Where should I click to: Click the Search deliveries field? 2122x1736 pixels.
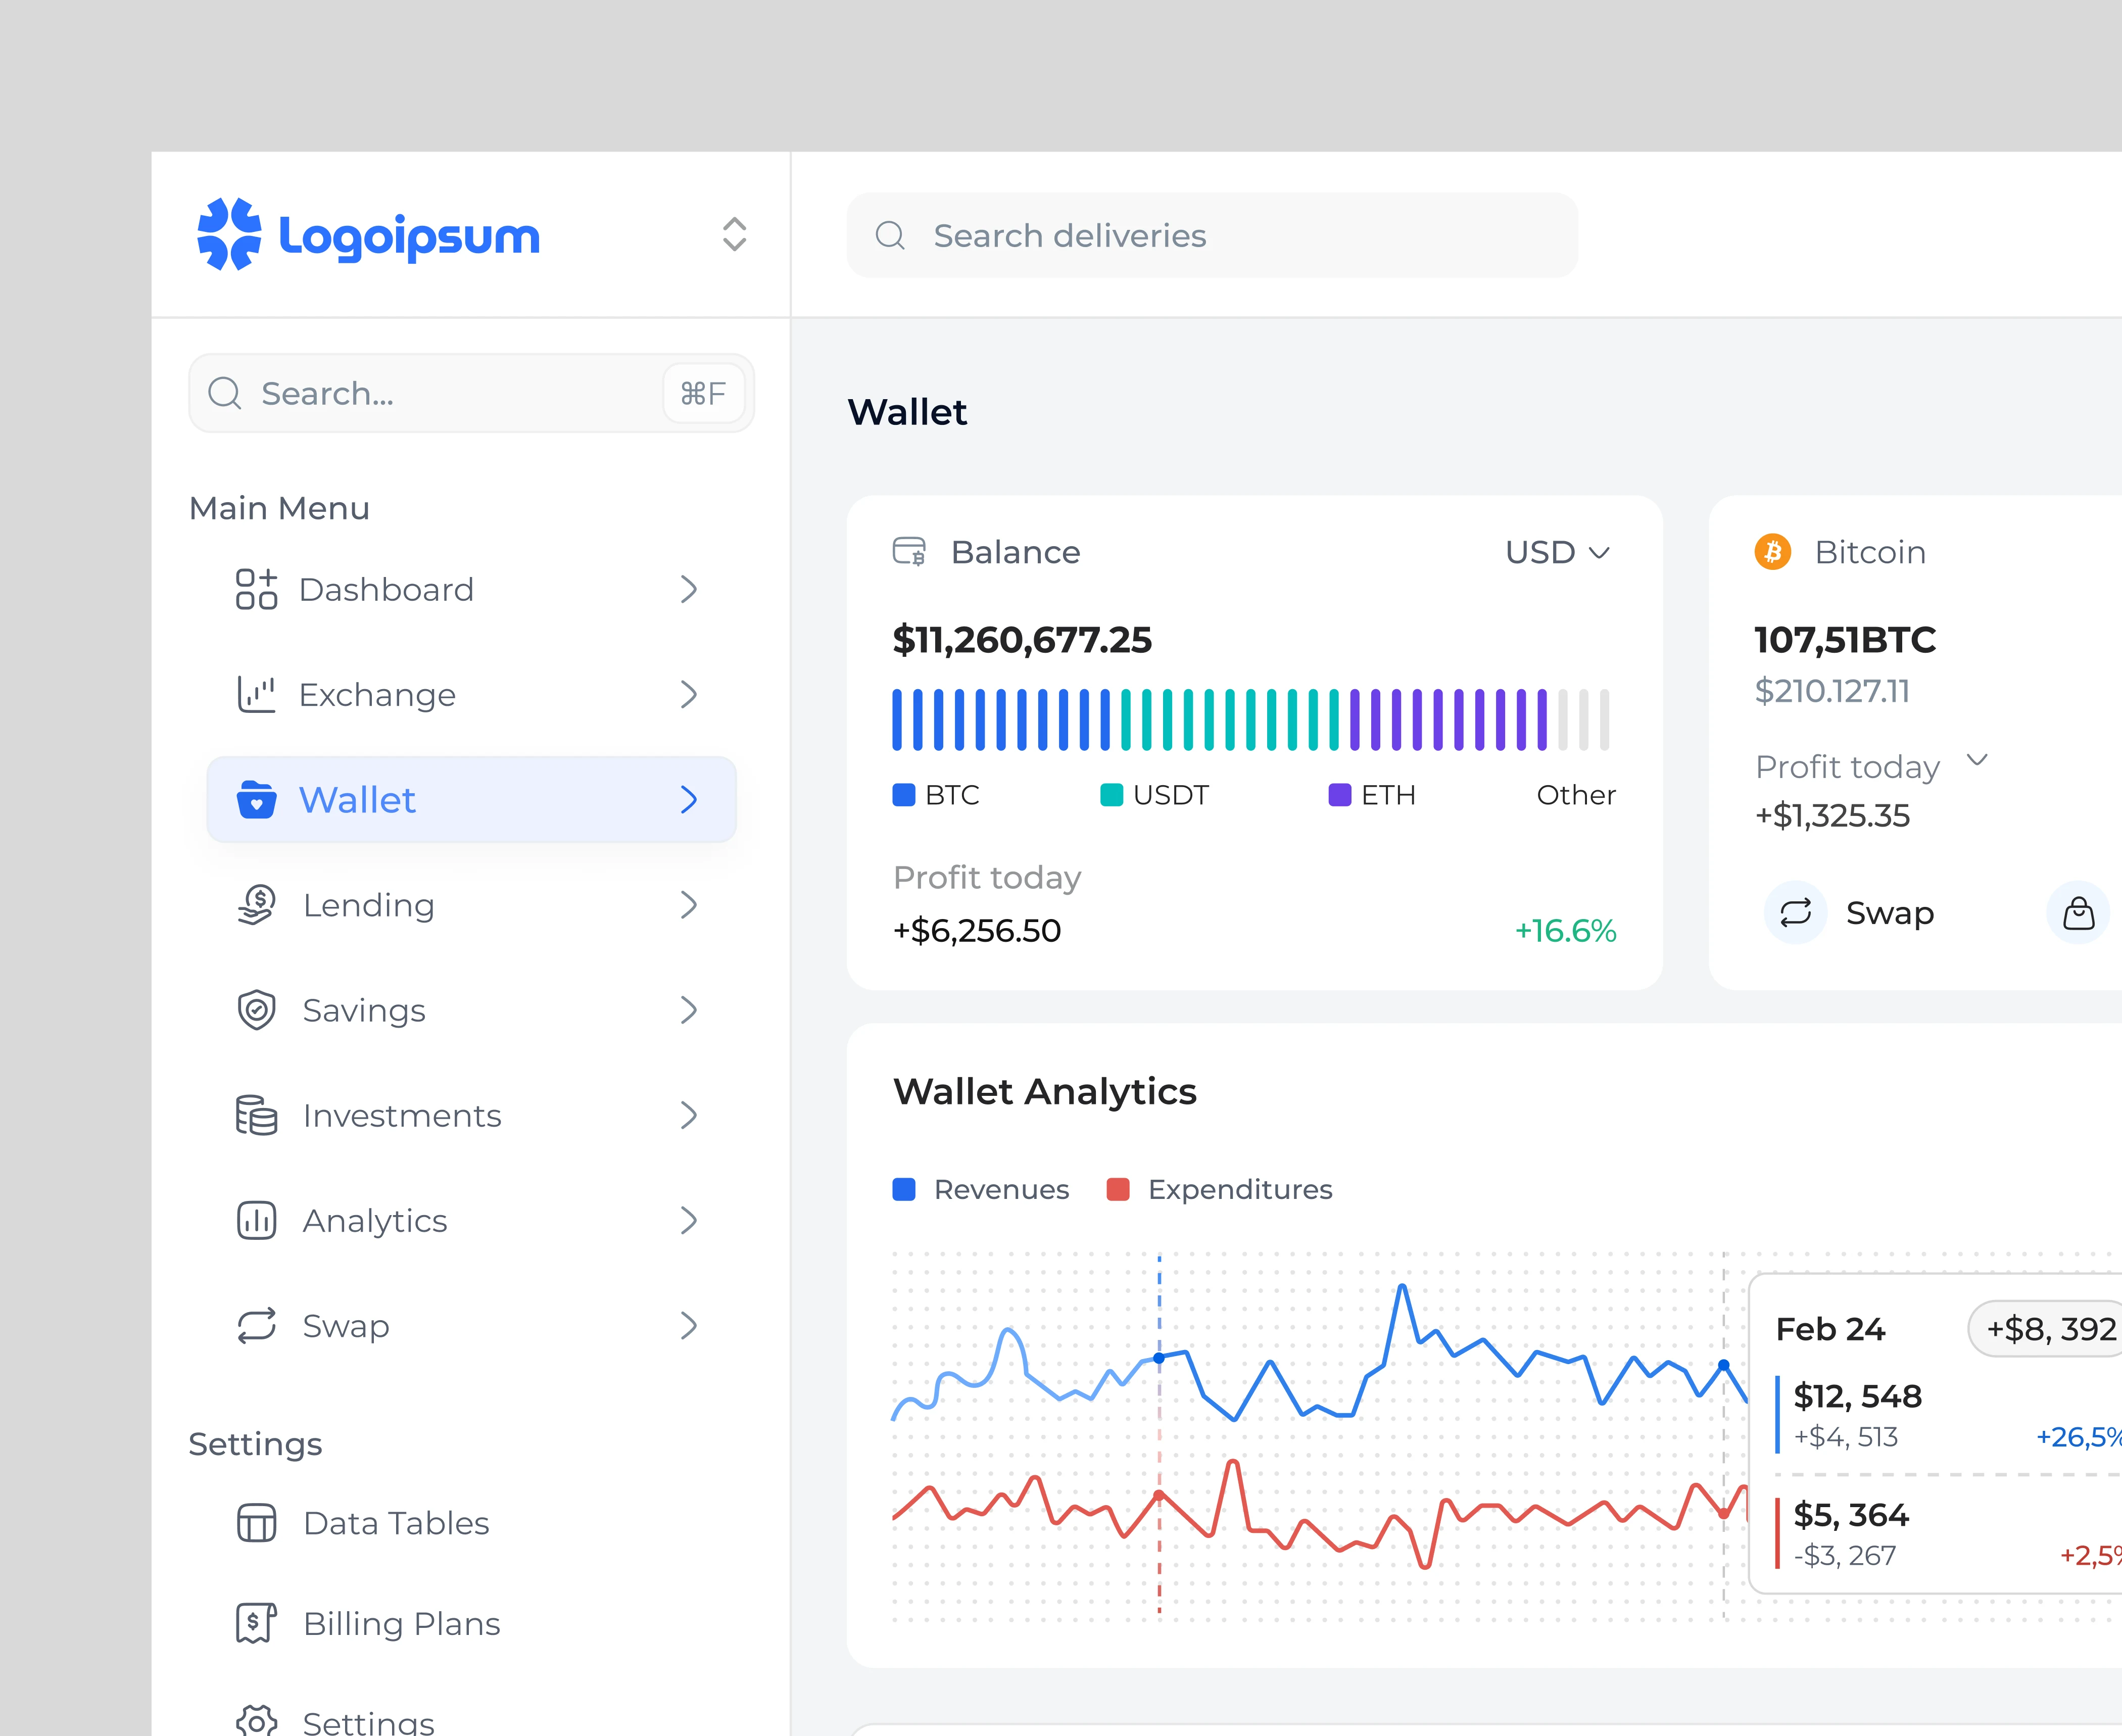pyautogui.click(x=1212, y=236)
